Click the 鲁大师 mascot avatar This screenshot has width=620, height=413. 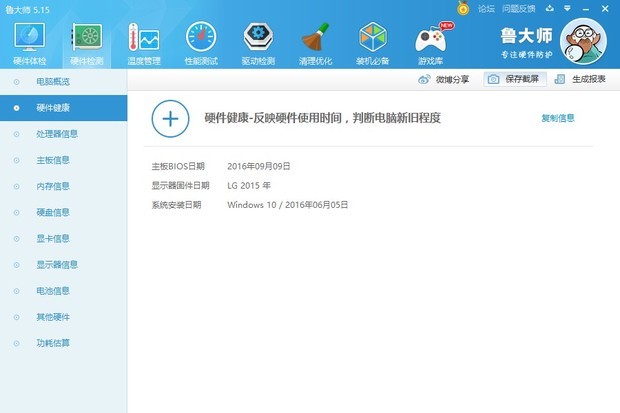tap(583, 41)
